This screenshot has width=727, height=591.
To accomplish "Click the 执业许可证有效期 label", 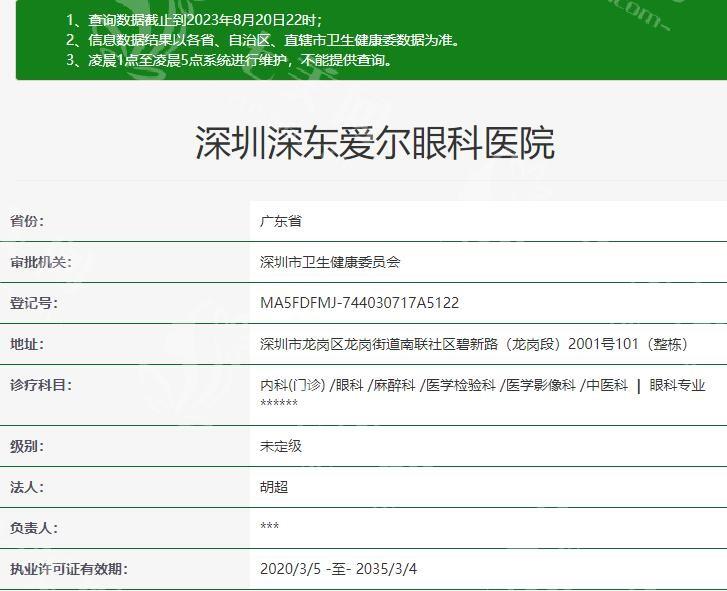I will tap(69, 569).
